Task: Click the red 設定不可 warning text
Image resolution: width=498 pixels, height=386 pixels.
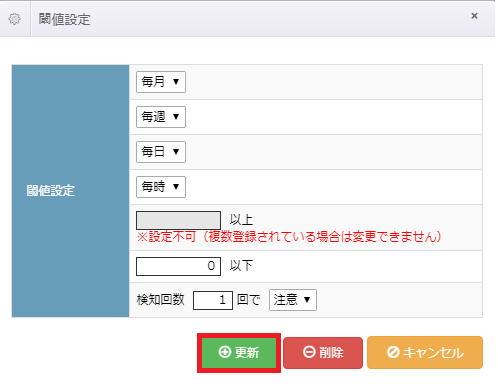Action: pyautogui.click(x=289, y=237)
